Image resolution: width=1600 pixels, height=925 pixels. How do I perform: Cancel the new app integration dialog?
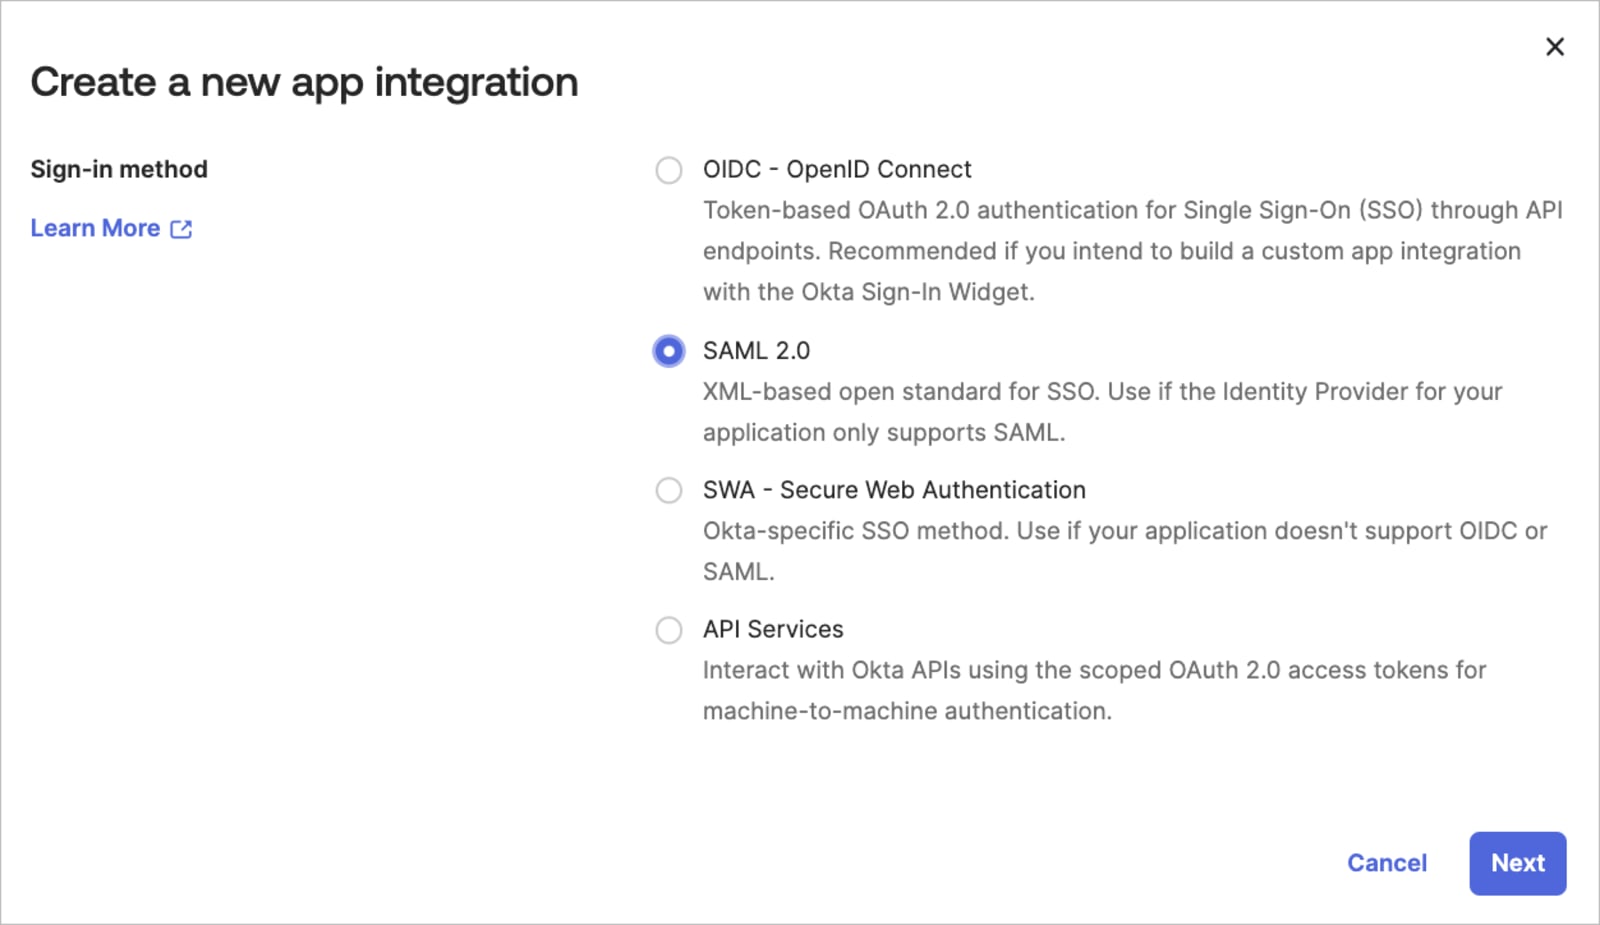click(1387, 863)
